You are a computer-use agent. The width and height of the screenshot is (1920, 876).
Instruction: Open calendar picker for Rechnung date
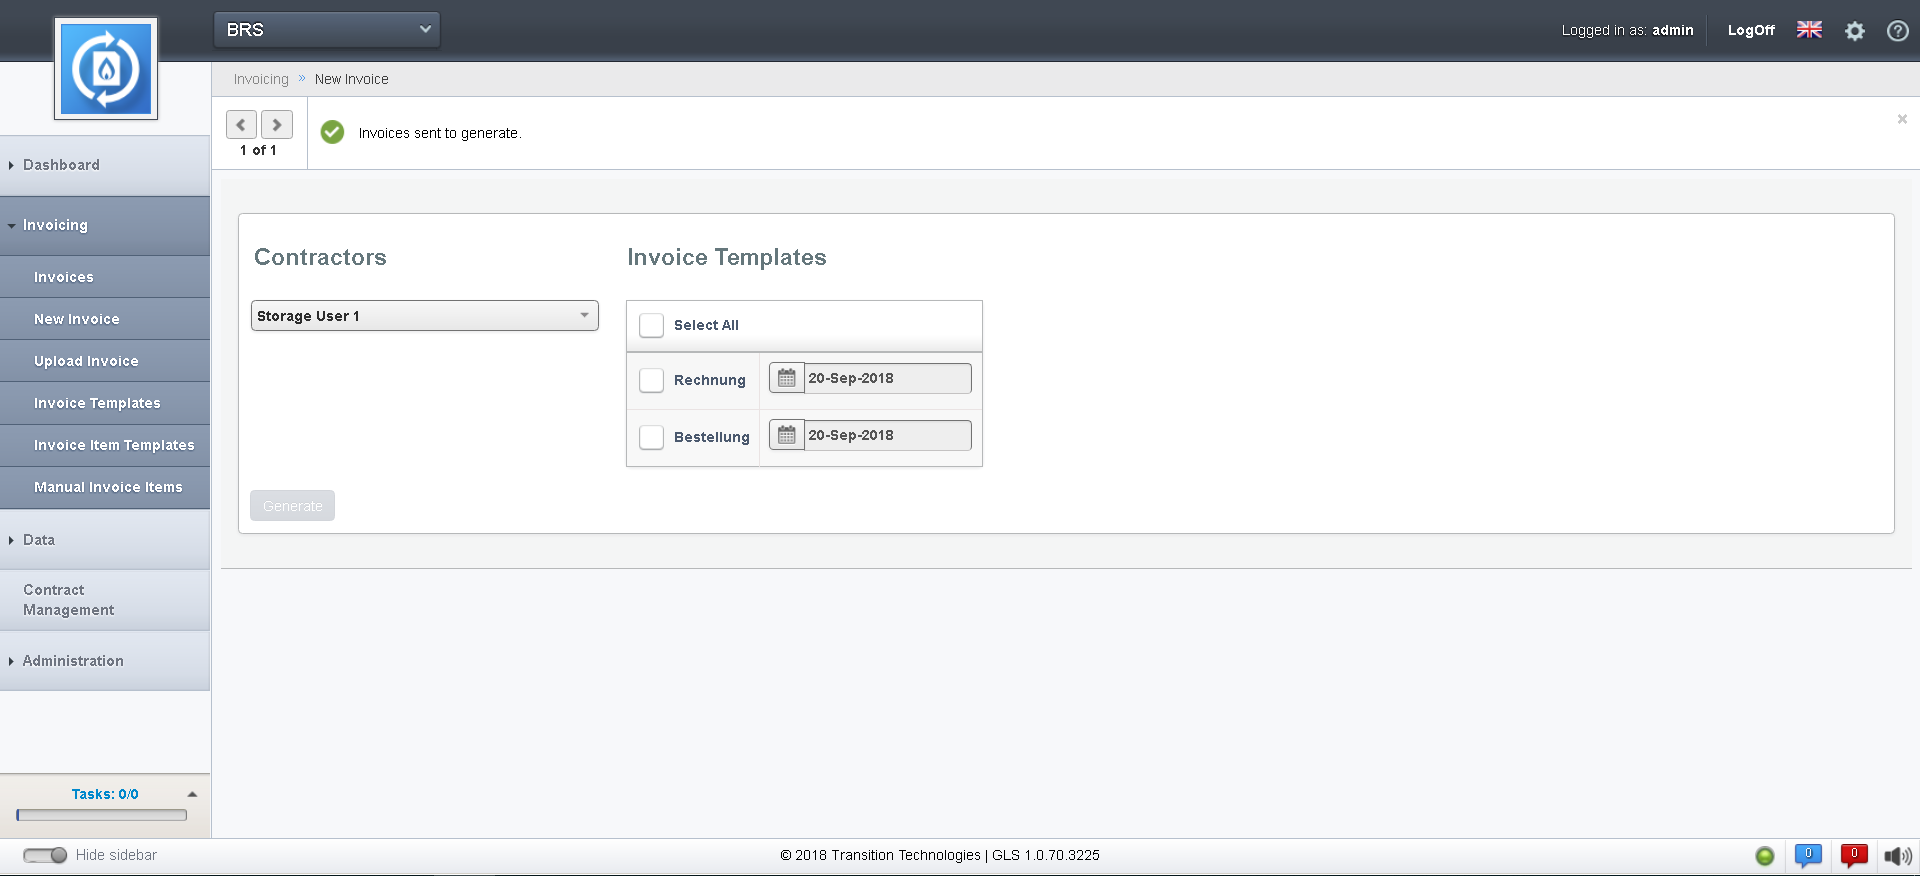point(787,378)
